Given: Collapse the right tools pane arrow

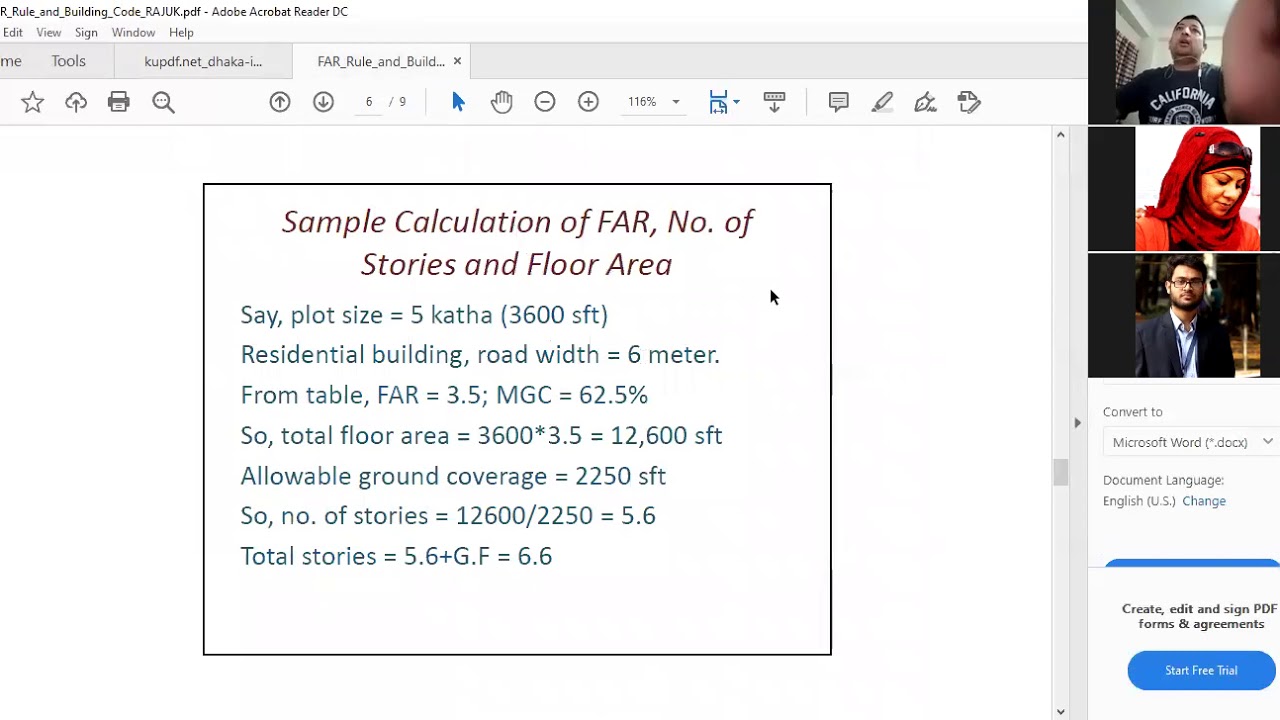Looking at the screenshot, I should tap(1077, 423).
